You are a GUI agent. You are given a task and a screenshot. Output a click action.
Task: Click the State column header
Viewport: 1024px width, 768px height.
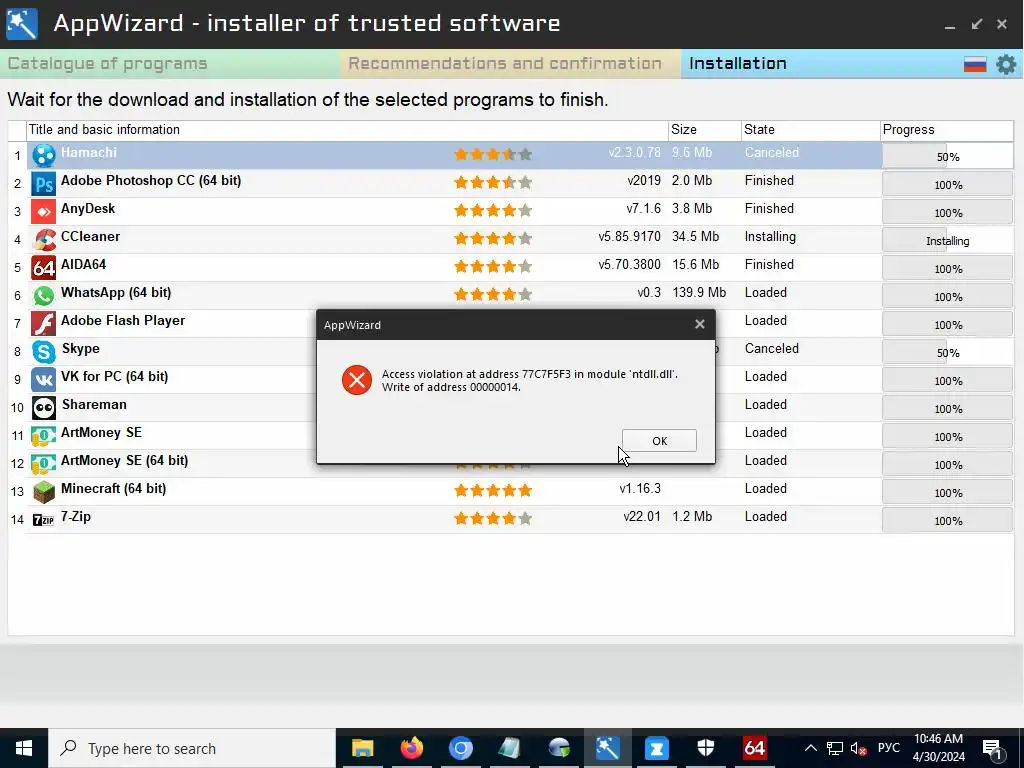tap(810, 129)
